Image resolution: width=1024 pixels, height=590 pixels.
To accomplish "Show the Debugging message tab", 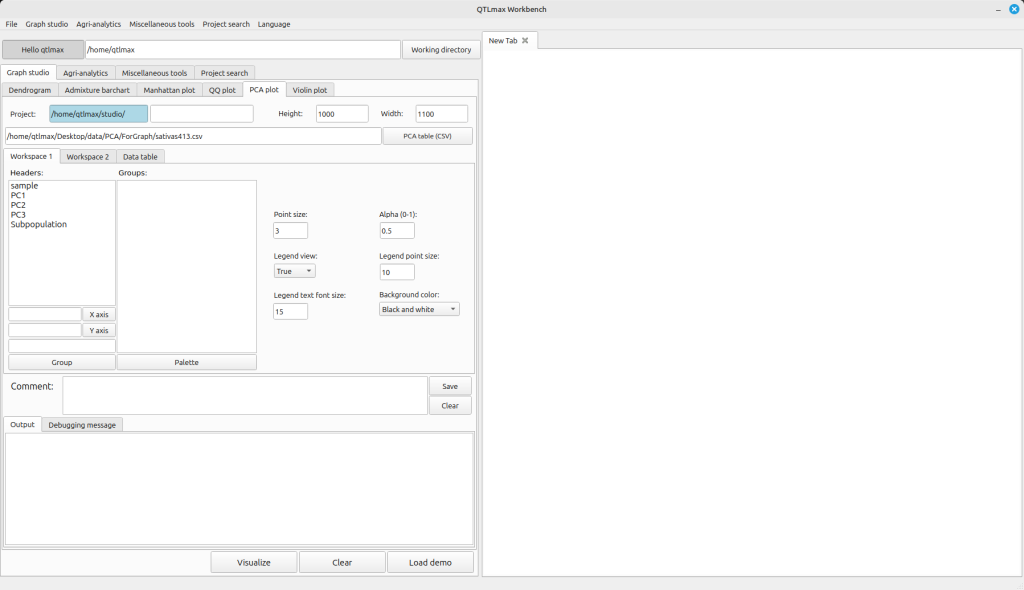I will coord(82,425).
